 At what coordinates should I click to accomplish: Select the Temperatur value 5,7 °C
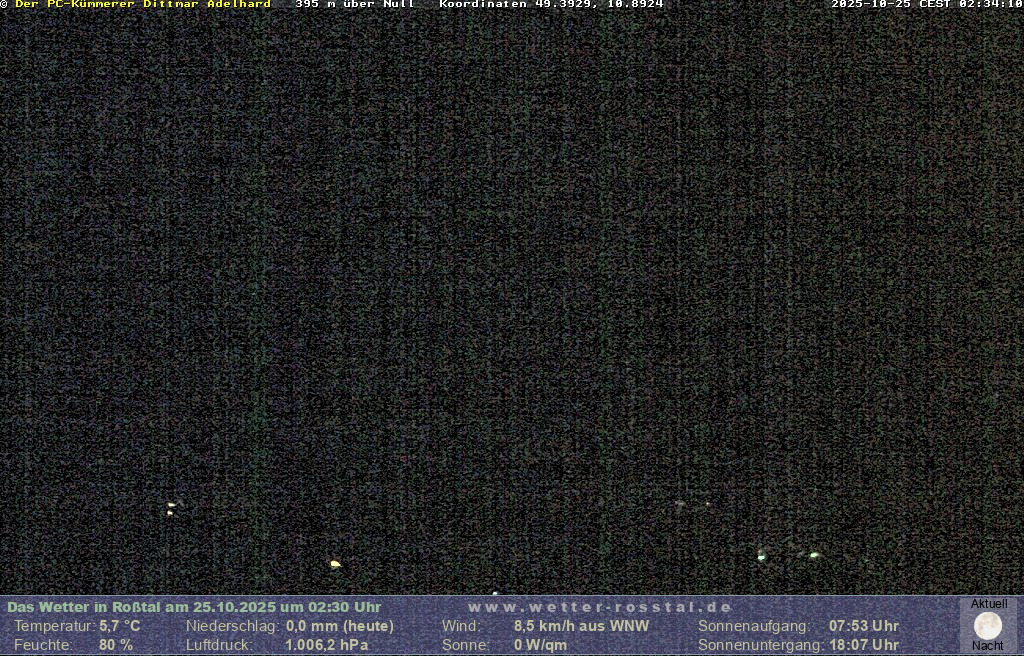(x=119, y=626)
